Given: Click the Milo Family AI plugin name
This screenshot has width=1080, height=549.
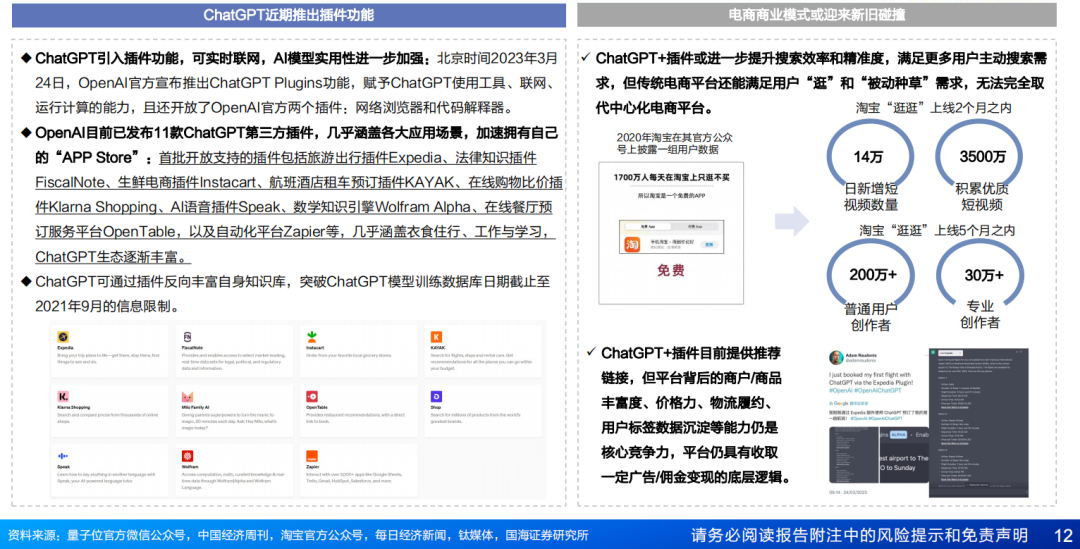Looking at the screenshot, I should click(x=196, y=408).
